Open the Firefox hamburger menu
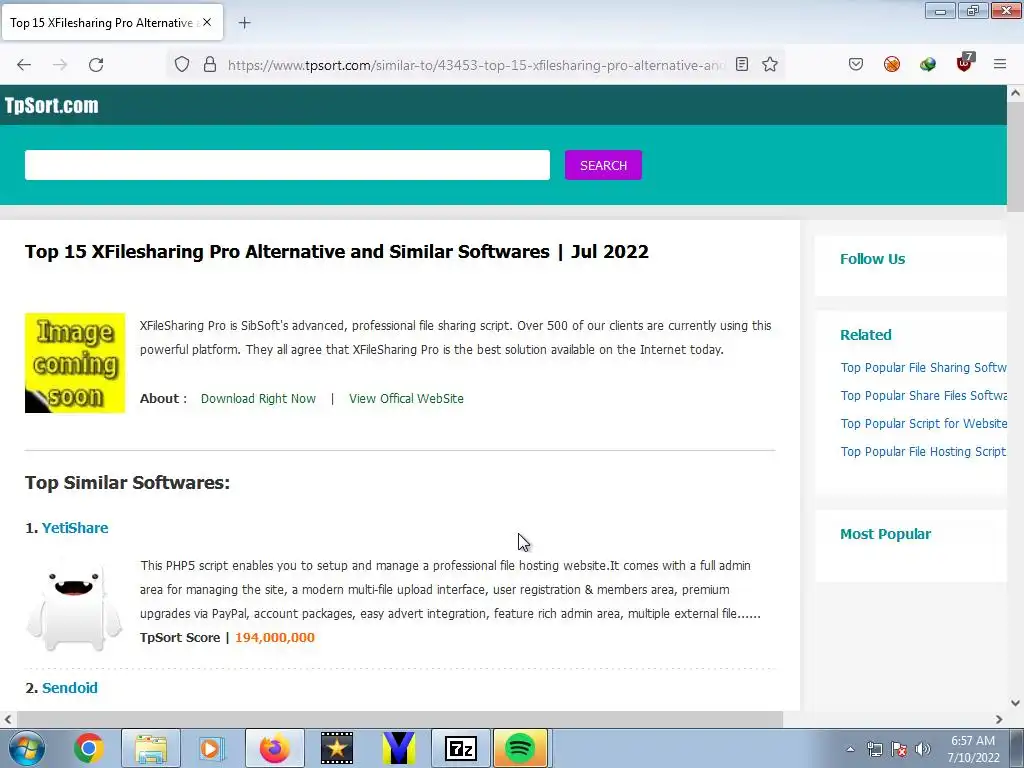This screenshot has width=1024, height=768. tap(1000, 64)
